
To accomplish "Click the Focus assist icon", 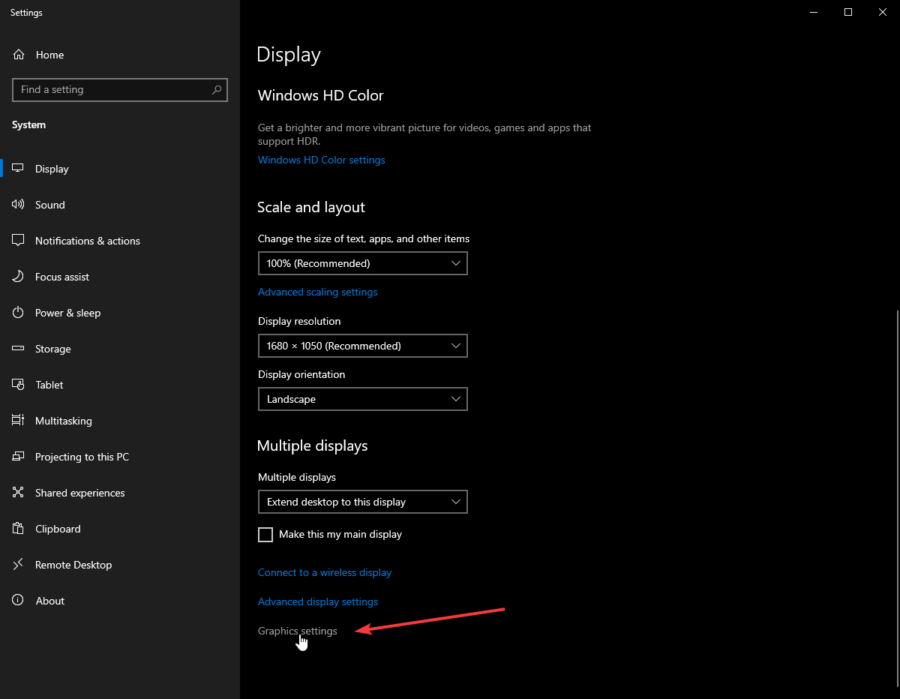I will click(17, 277).
